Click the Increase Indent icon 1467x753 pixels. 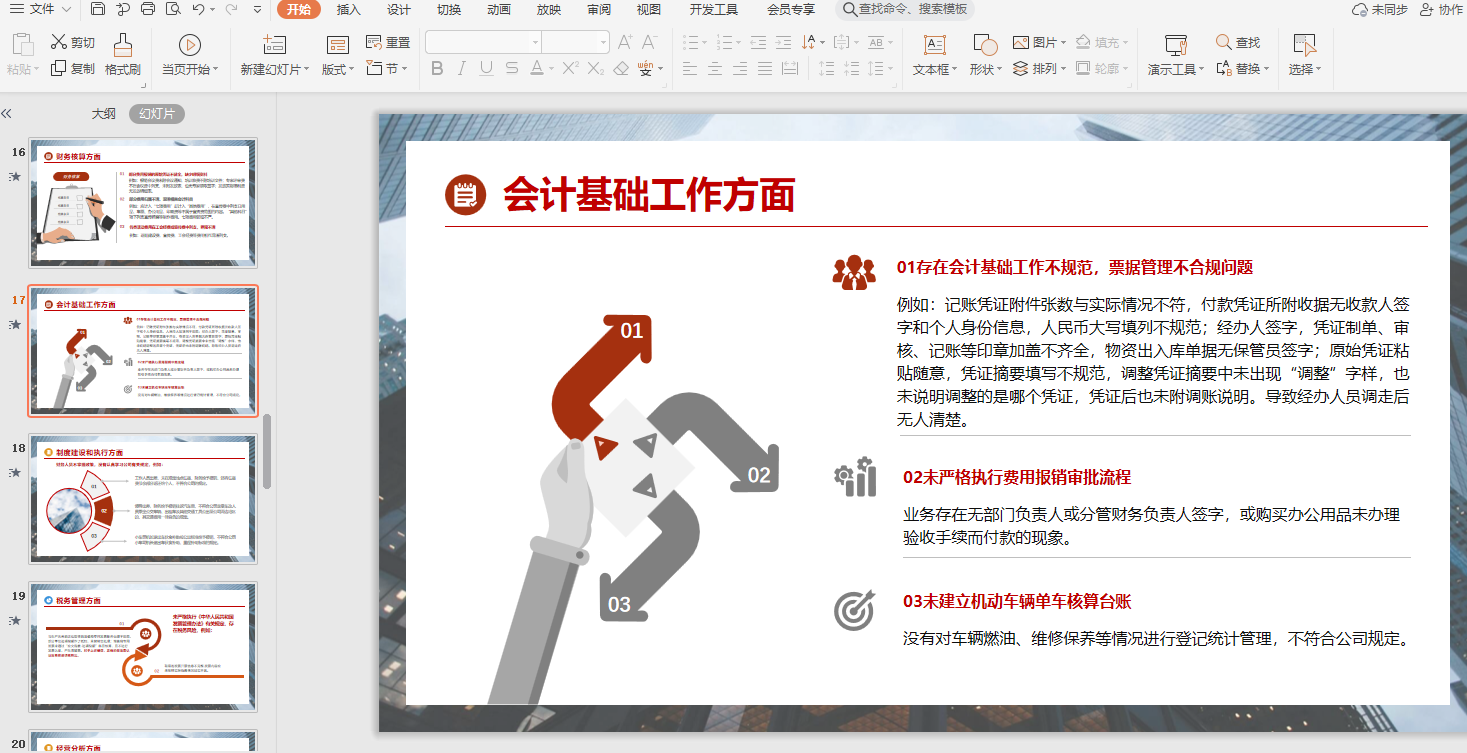782,43
